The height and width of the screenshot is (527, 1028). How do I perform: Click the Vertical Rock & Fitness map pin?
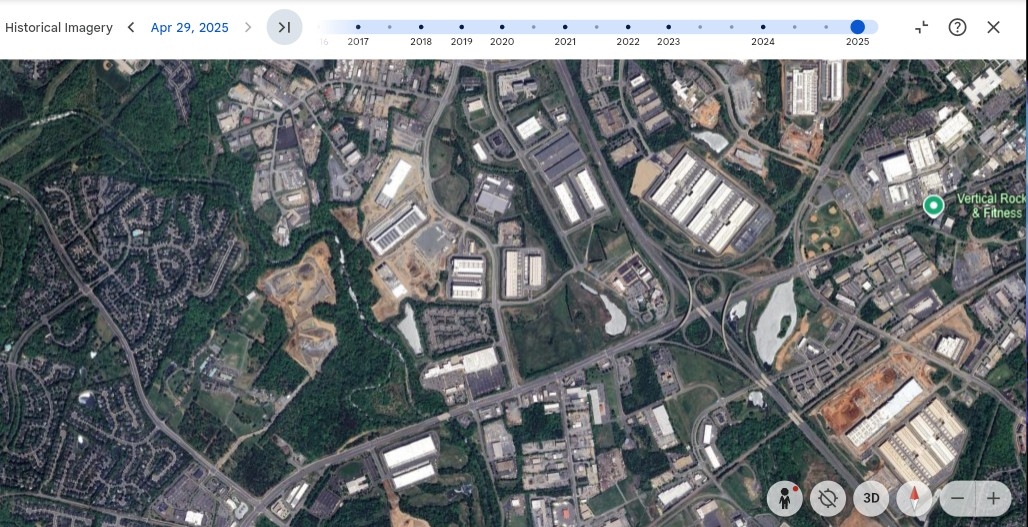tap(933, 205)
